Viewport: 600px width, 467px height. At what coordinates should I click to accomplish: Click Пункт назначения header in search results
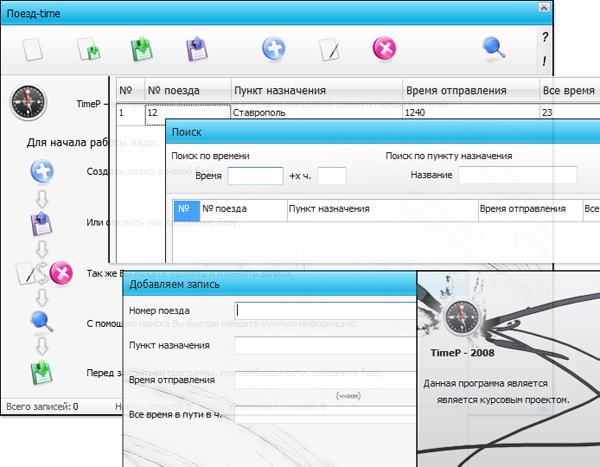(383, 210)
